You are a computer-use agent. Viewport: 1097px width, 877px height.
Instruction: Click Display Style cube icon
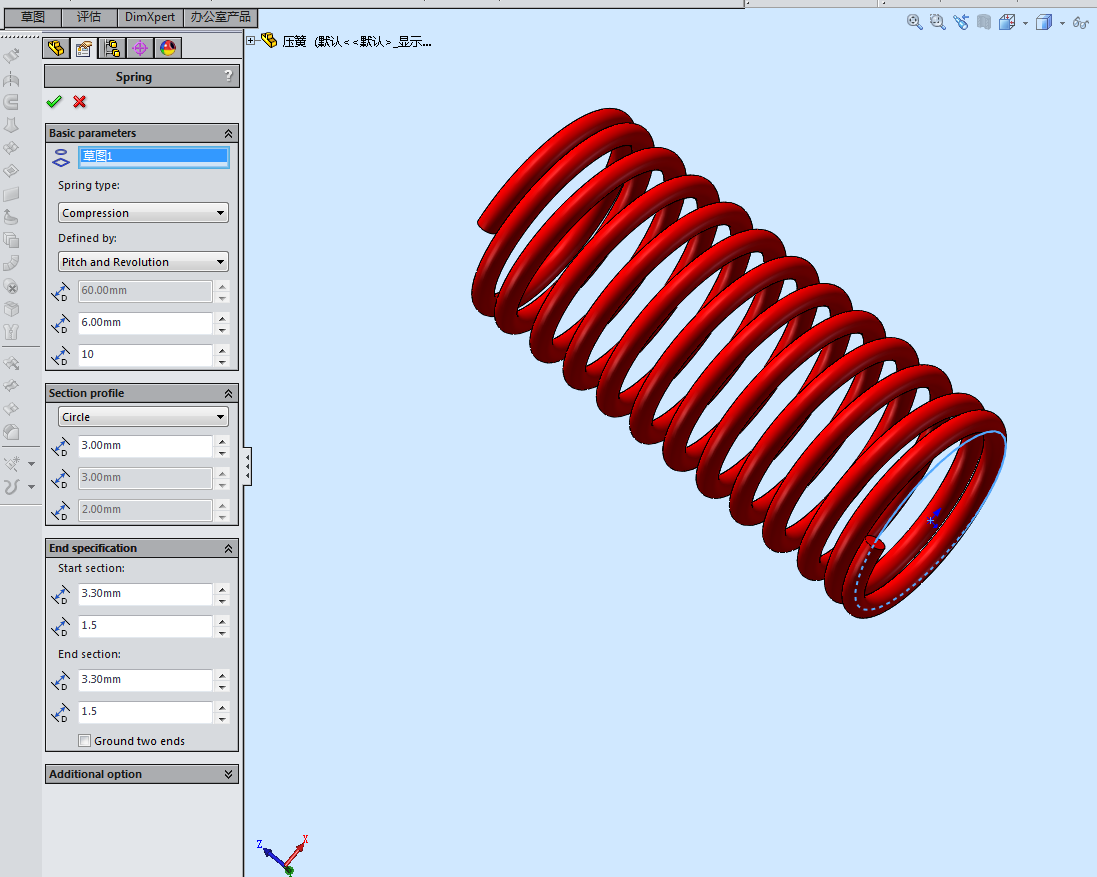(x=1044, y=22)
